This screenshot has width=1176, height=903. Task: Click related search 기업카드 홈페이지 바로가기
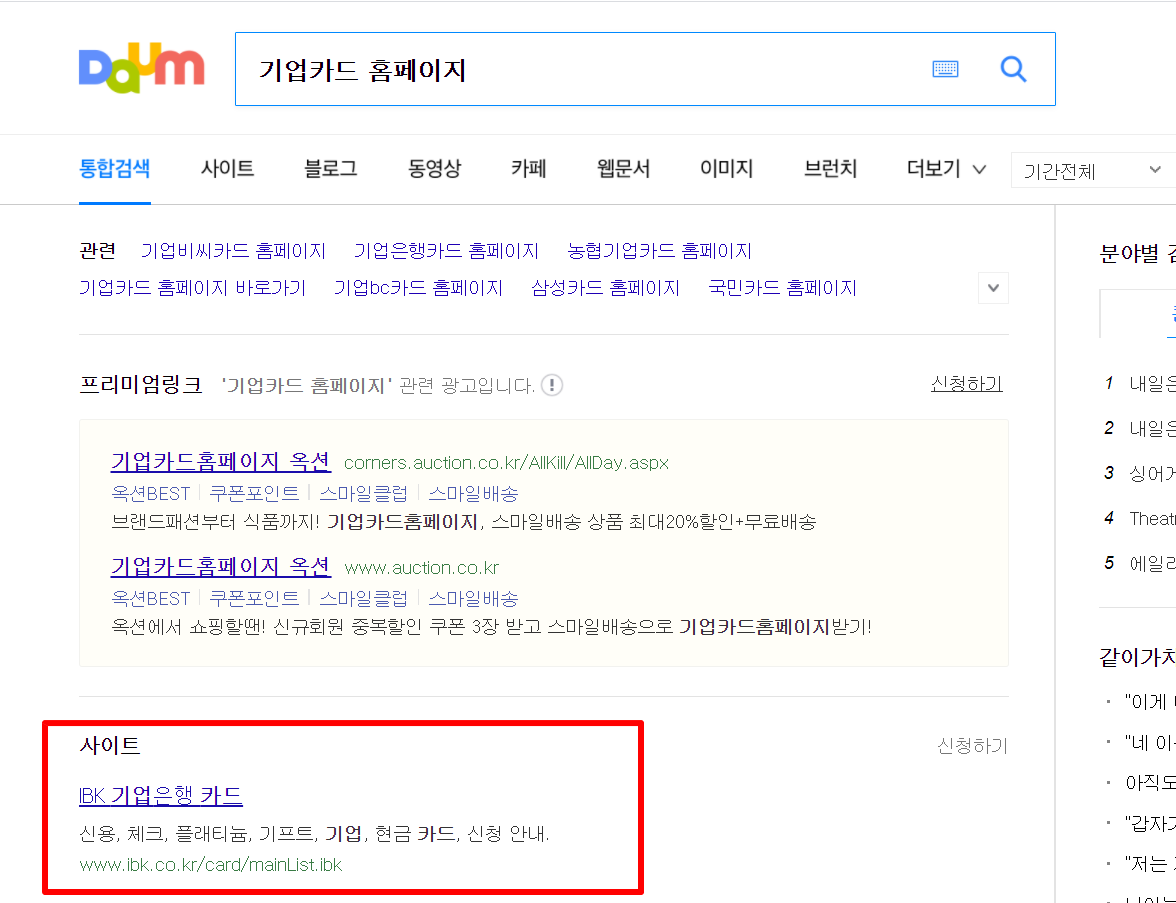pos(193,288)
